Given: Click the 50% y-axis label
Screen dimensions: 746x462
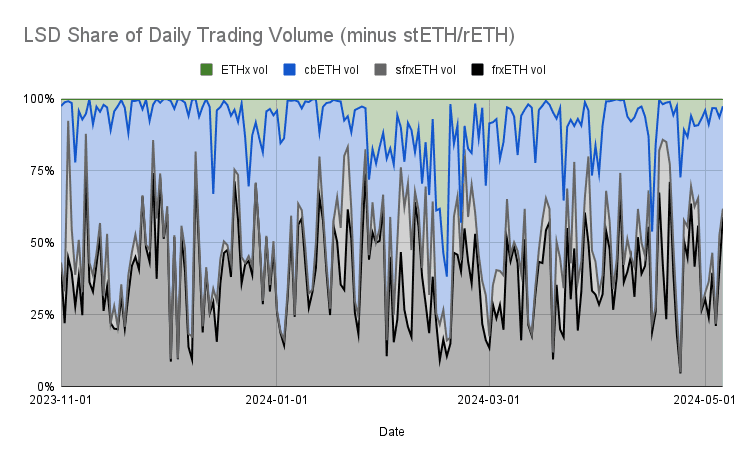Looking at the screenshot, I should (40, 243).
